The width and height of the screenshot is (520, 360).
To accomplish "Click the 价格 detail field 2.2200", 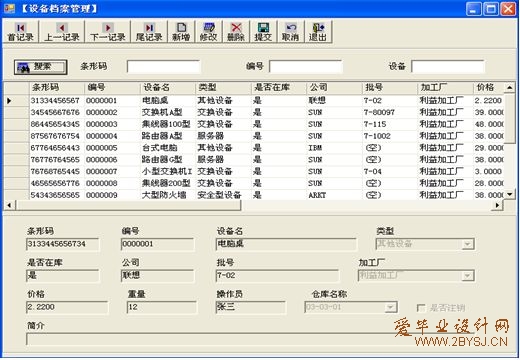I will pos(67,307).
